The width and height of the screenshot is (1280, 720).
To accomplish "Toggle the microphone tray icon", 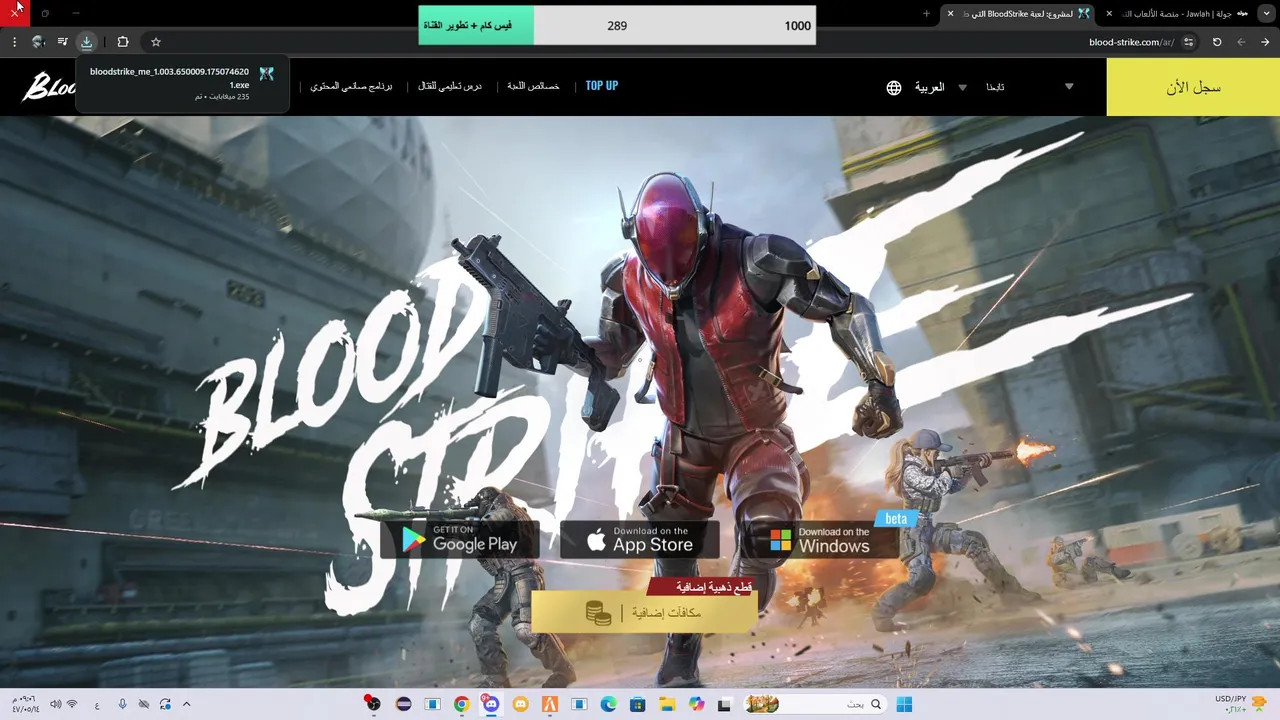I will coord(122,704).
